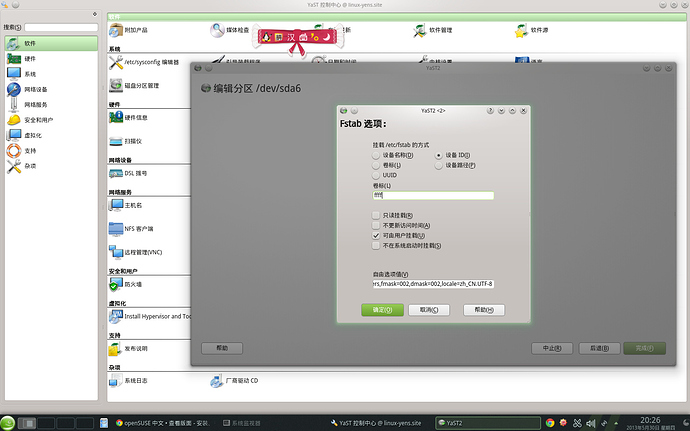Click 后退(B) in the 编辑分区 window
Screen dimensions: 690x431
click(x=599, y=348)
